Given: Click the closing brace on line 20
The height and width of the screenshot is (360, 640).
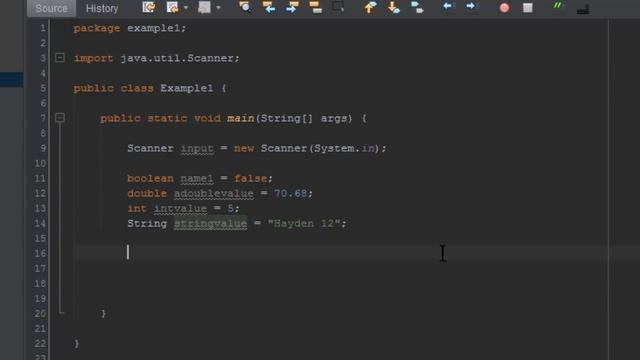Looking at the screenshot, I should coord(103,313).
